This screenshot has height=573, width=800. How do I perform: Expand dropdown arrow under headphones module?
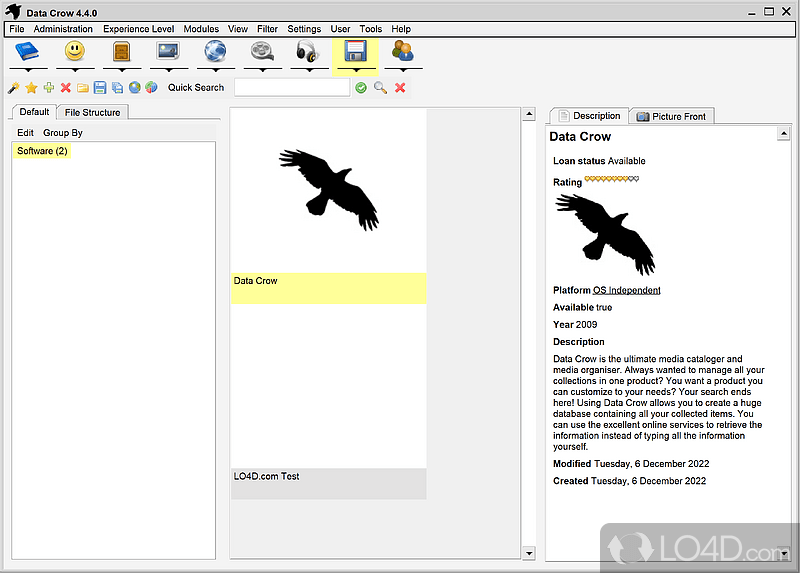[309, 69]
